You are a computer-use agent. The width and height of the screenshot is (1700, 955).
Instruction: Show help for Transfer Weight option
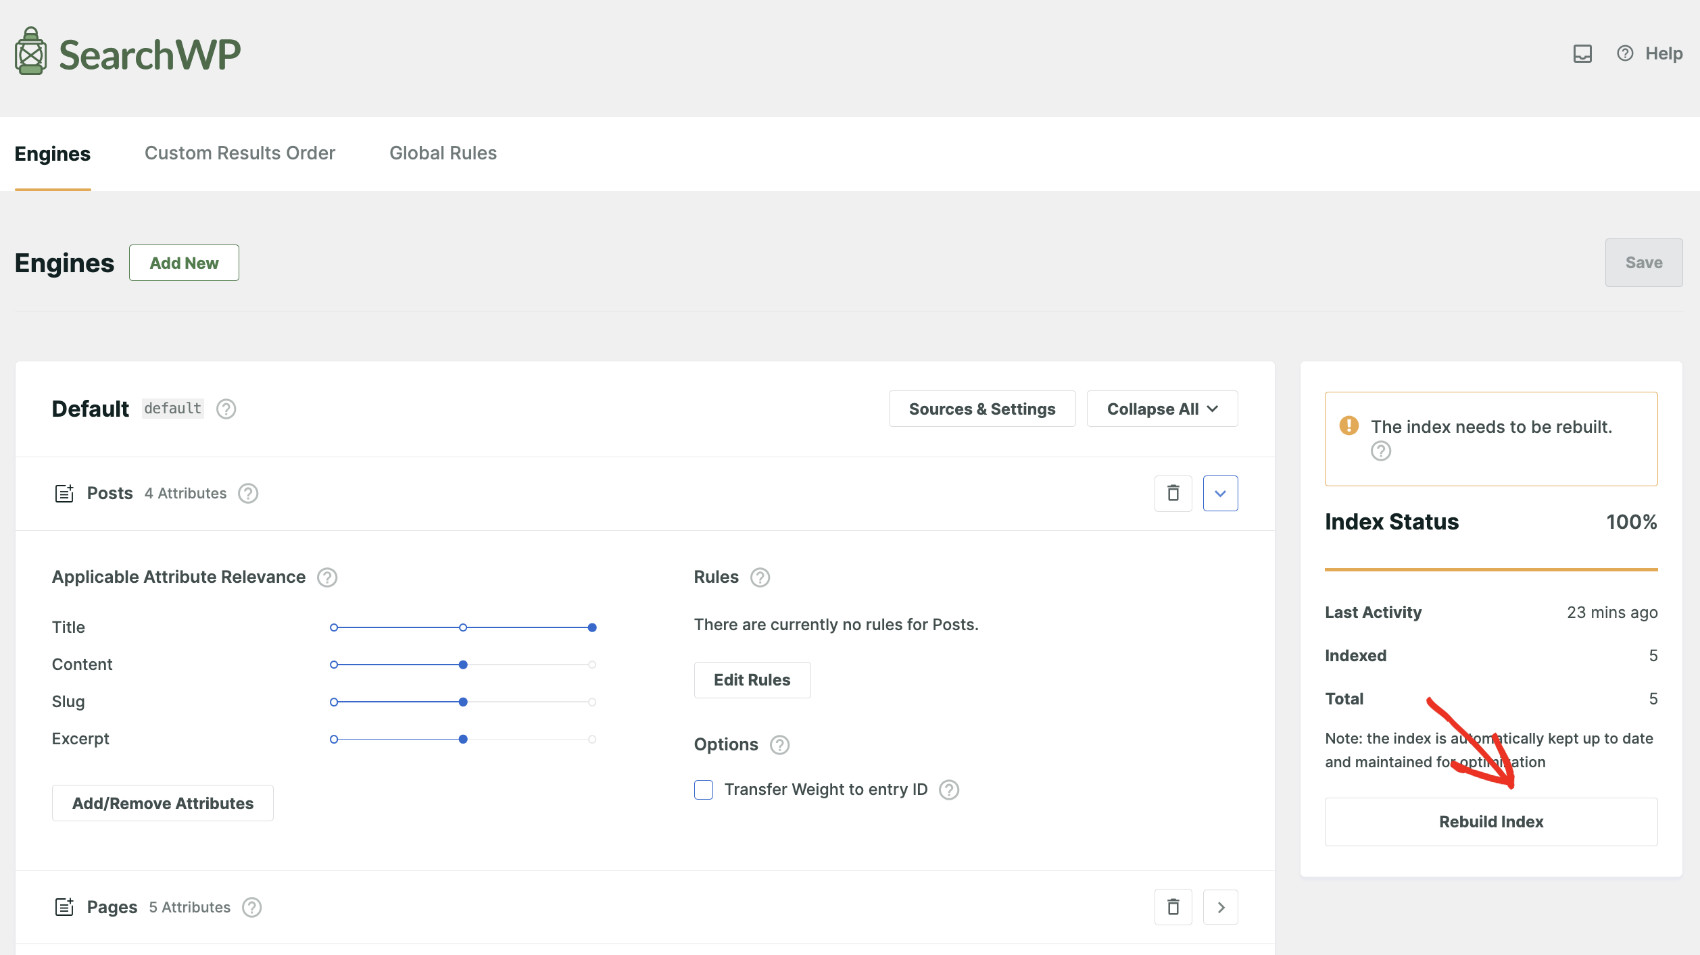[x=949, y=790]
